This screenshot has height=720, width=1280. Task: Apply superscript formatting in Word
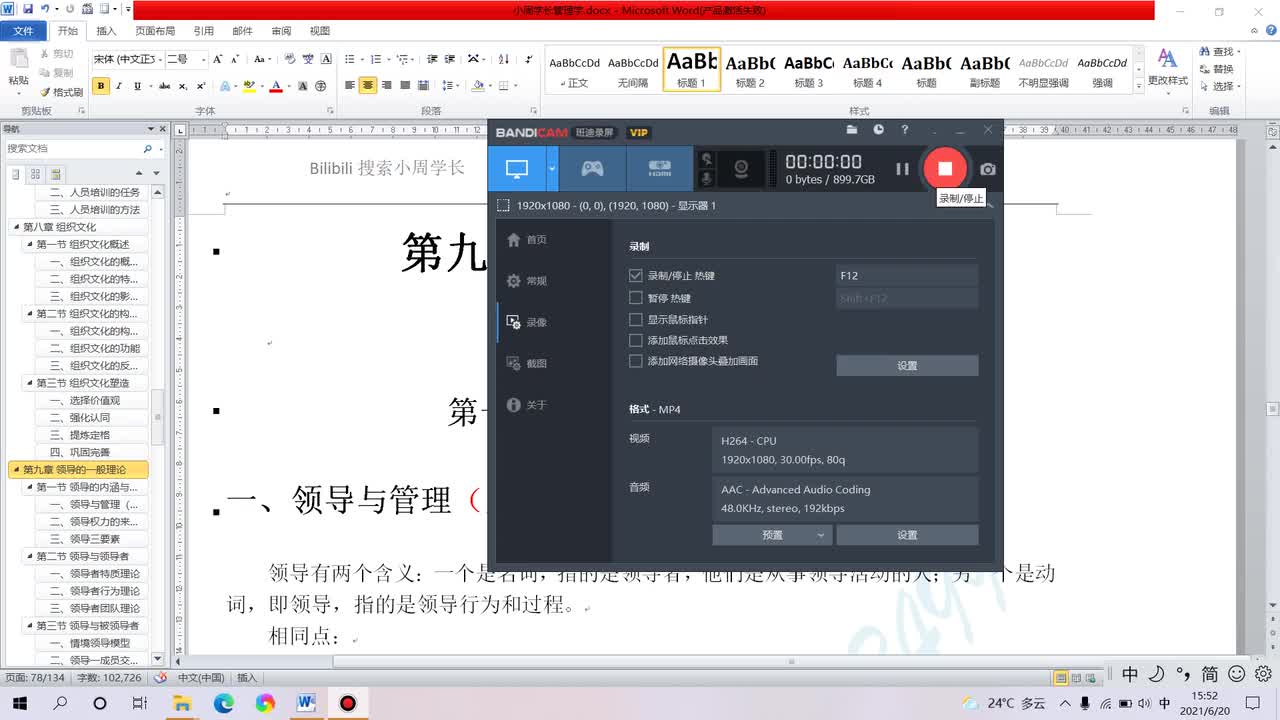(201, 86)
